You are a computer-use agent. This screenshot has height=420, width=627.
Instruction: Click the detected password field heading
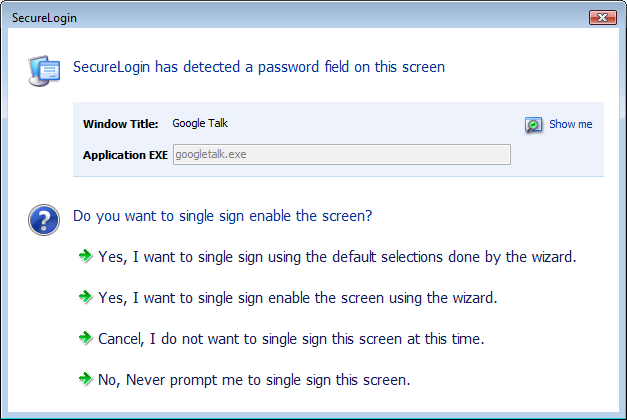259,67
